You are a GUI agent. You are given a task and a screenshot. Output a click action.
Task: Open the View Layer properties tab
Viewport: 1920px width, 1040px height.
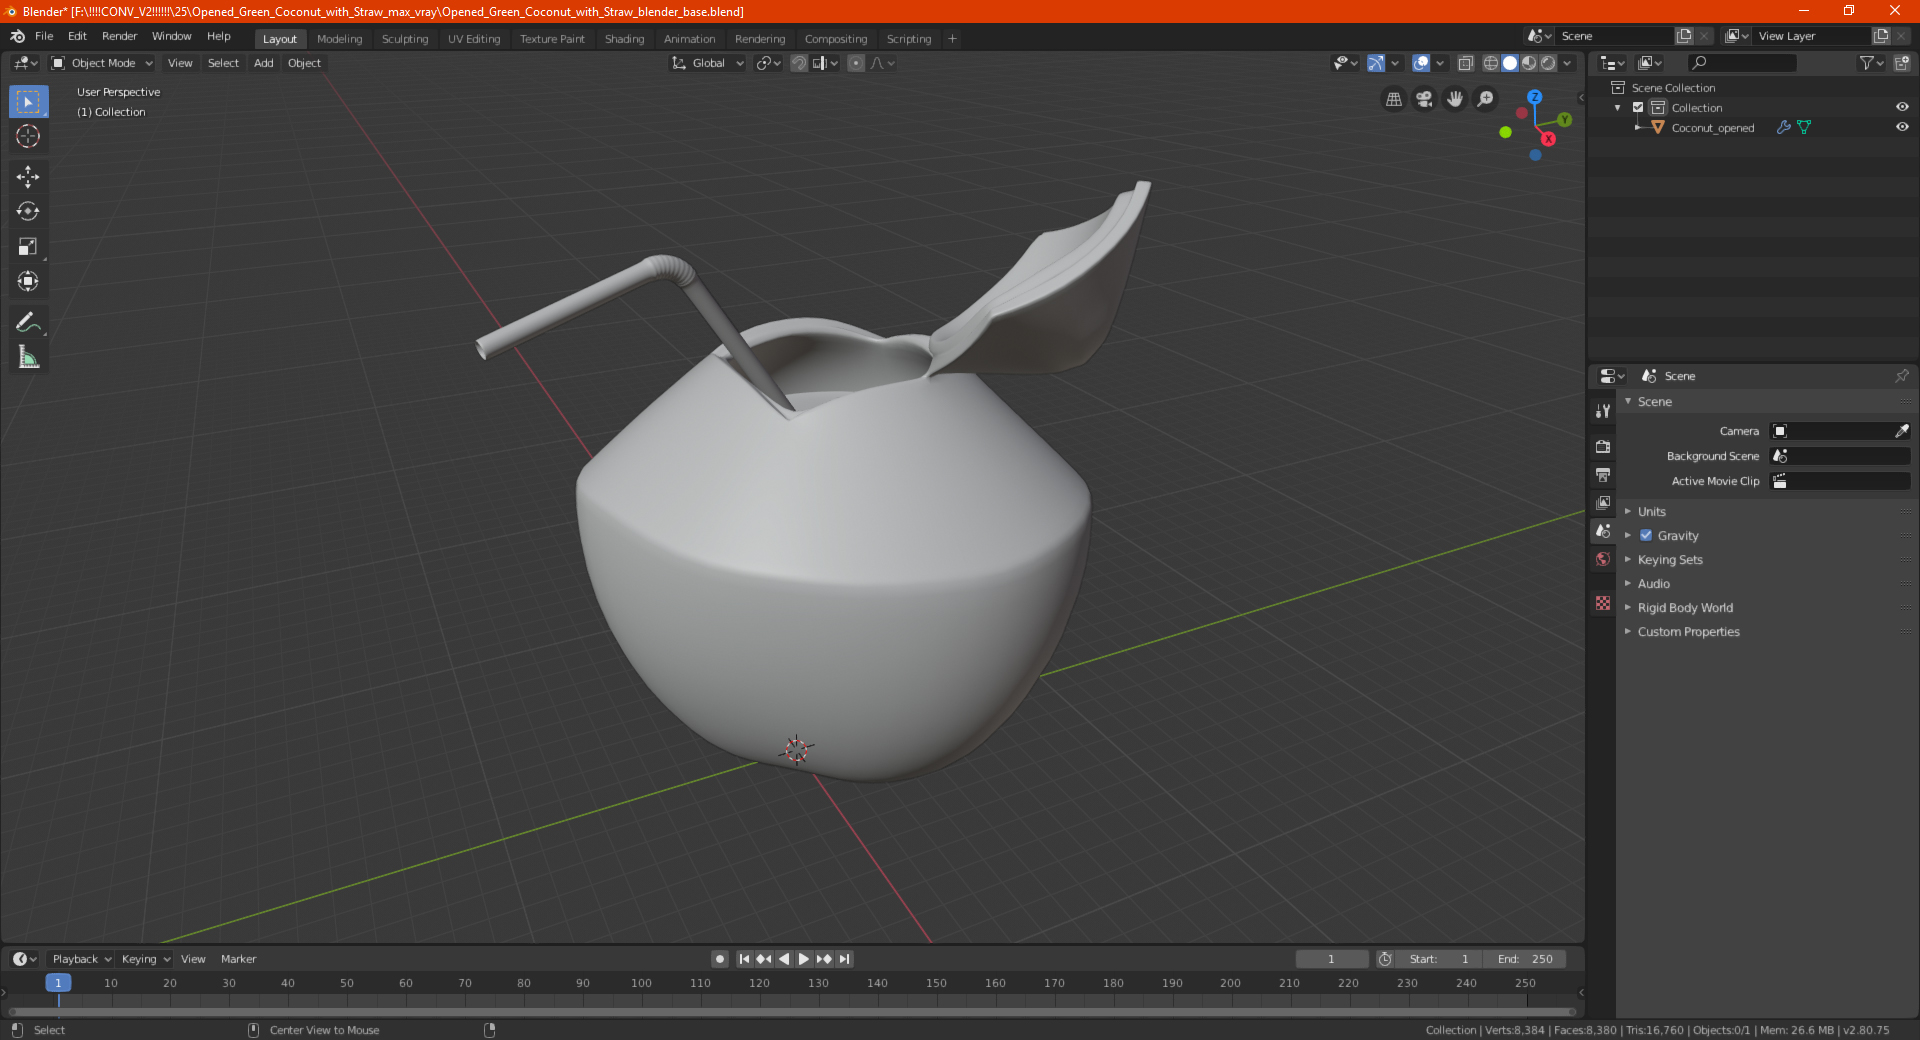pos(1603,502)
